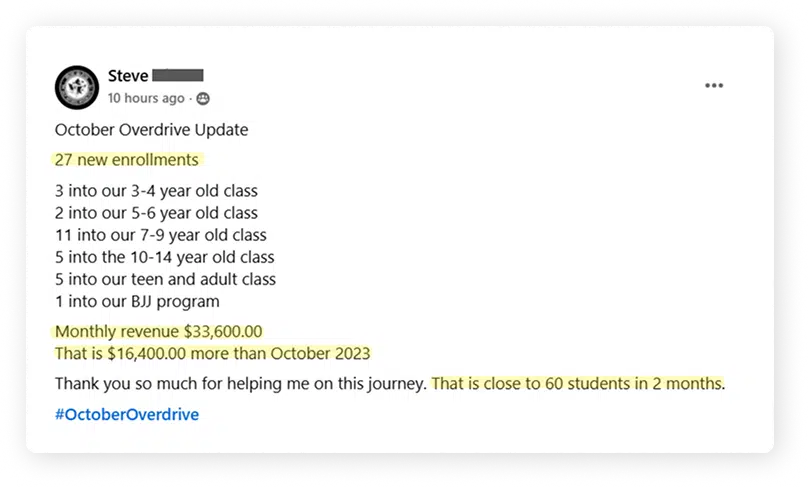808x487 pixels.
Task: Select the '3 into our 3-4 year old class' line
Action: click(x=156, y=191)
